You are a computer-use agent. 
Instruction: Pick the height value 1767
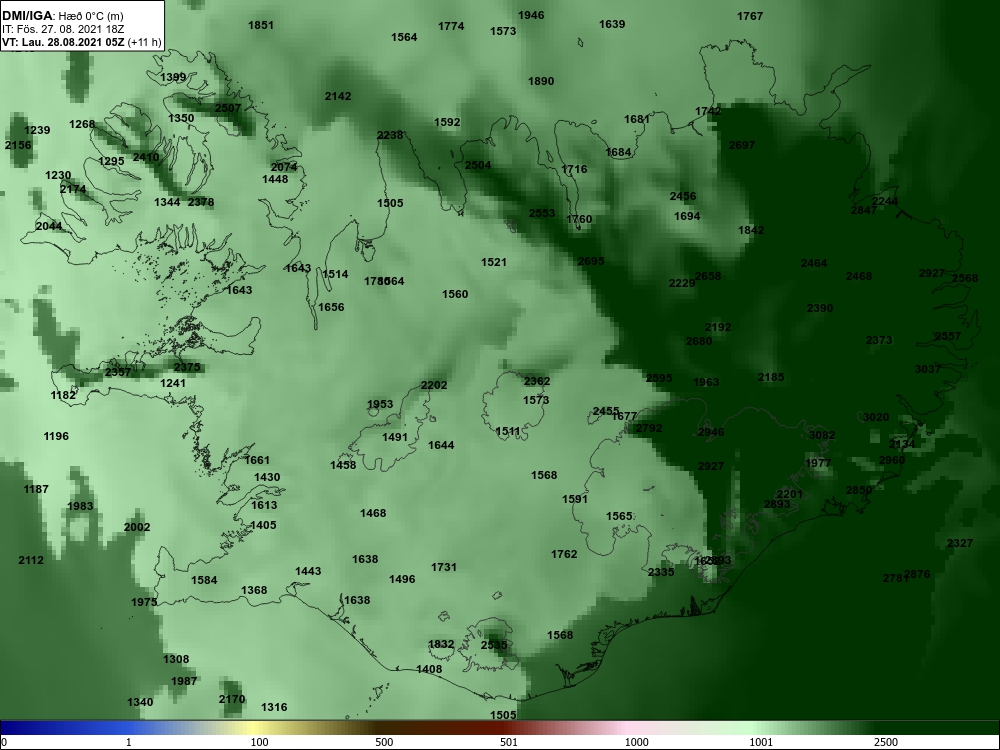(750, 17)
